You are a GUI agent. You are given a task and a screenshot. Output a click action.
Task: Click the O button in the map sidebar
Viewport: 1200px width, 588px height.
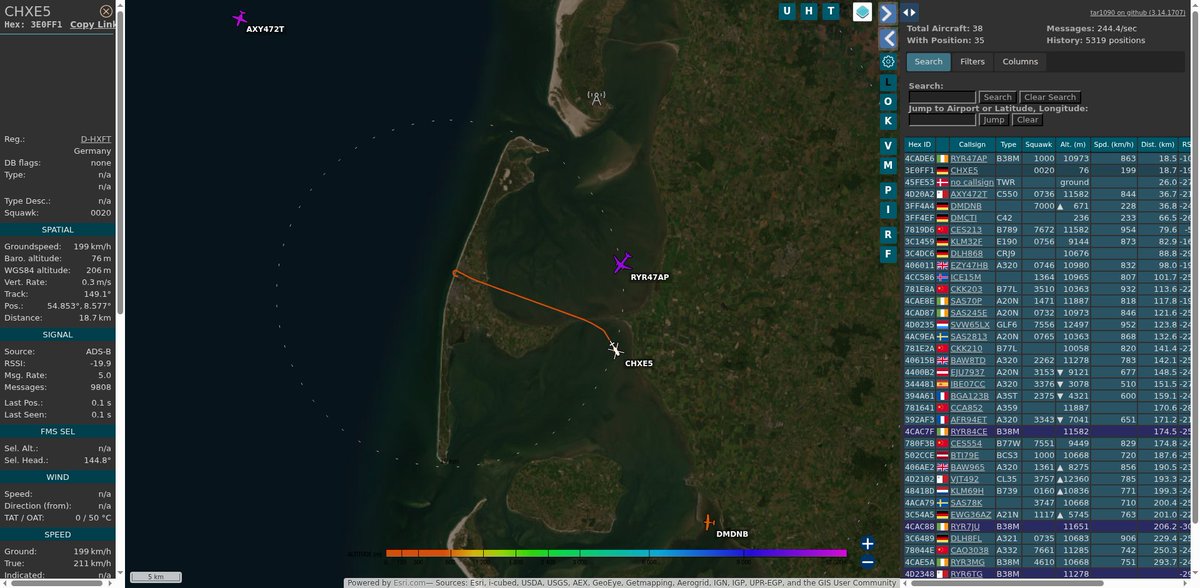click(889, 102)
